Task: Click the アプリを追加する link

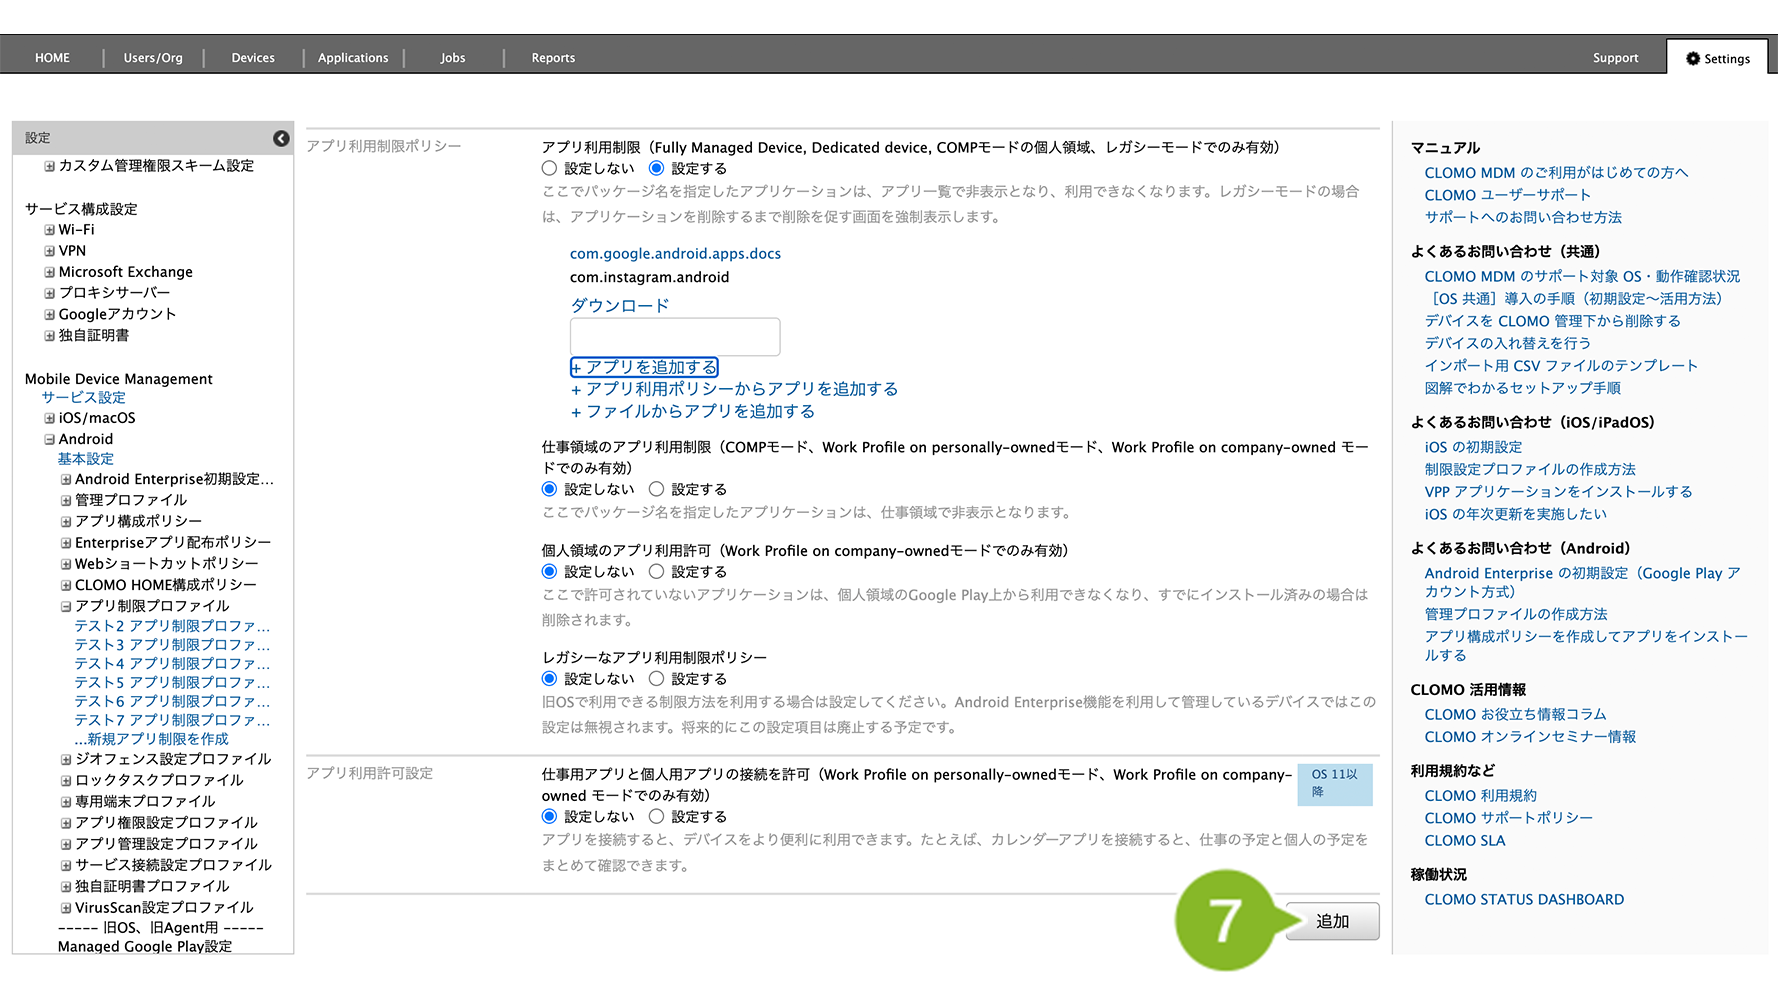Action: 645,367
